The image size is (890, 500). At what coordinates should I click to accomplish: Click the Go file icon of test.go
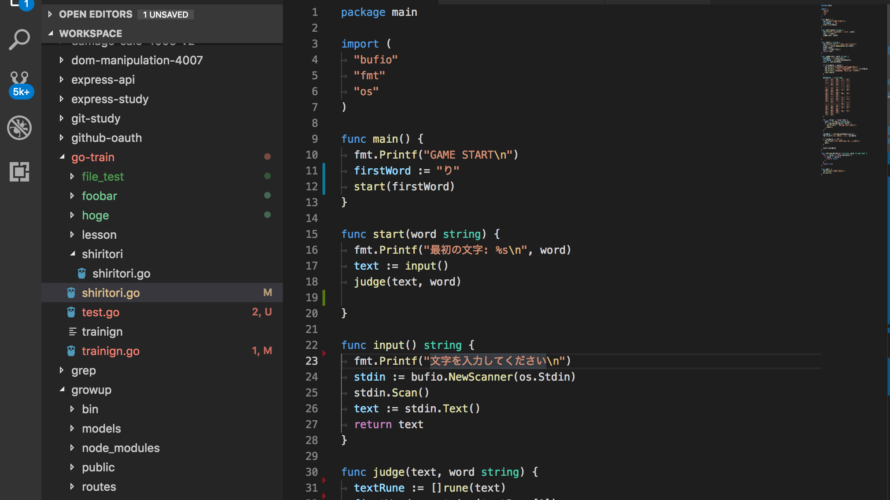[71, 312]
